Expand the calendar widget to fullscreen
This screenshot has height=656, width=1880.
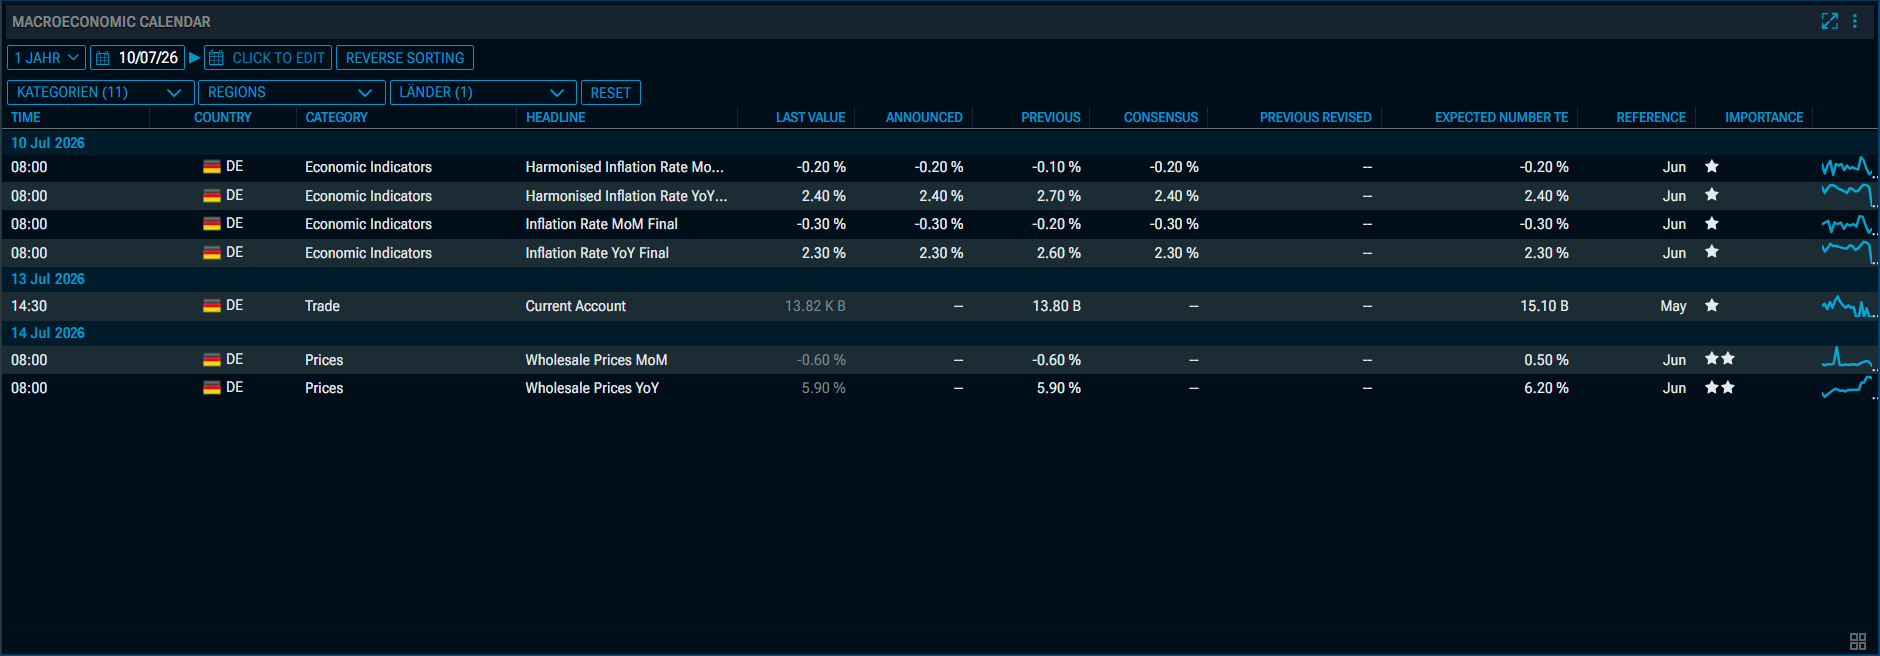coord(1829,21)
